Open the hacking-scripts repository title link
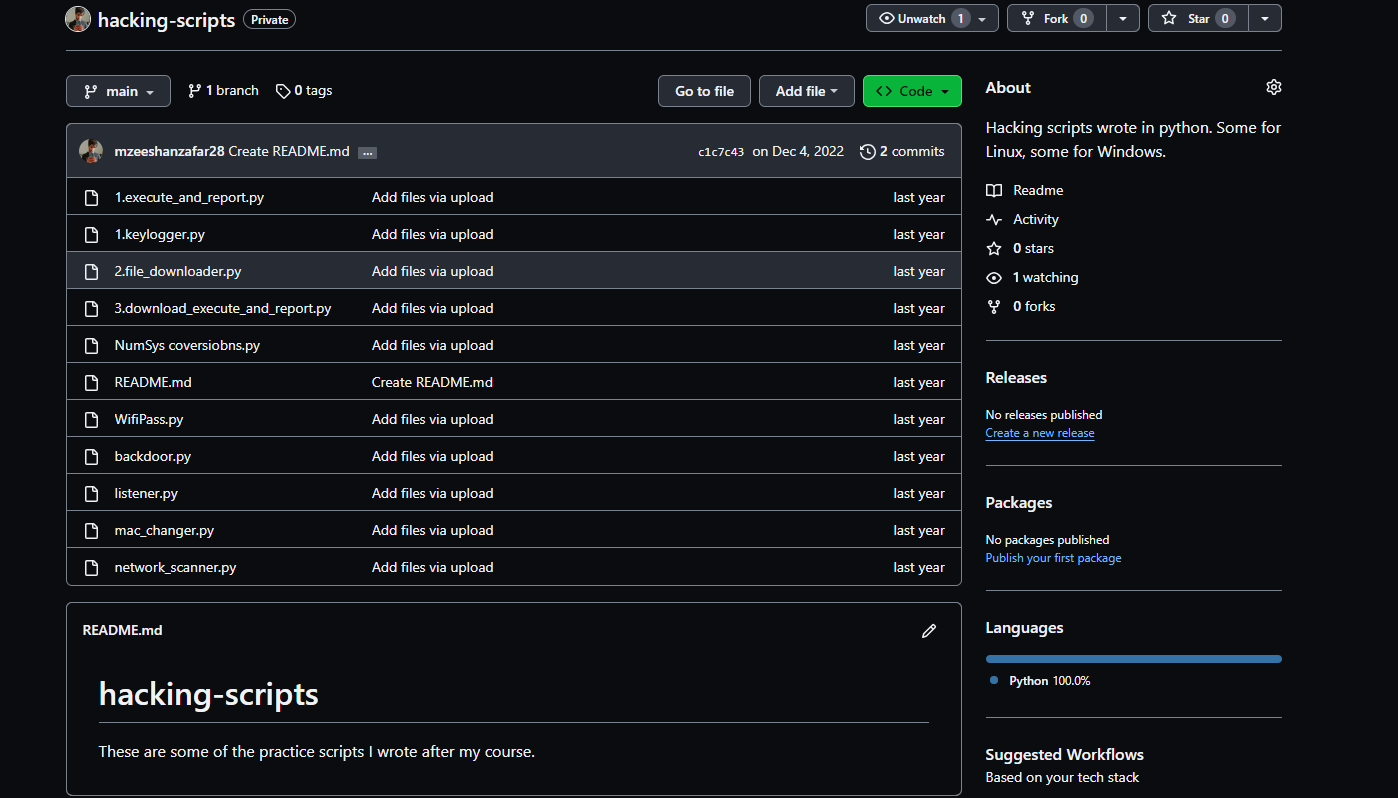Screen dimensions: 1398x798 (x=167, y=20)
